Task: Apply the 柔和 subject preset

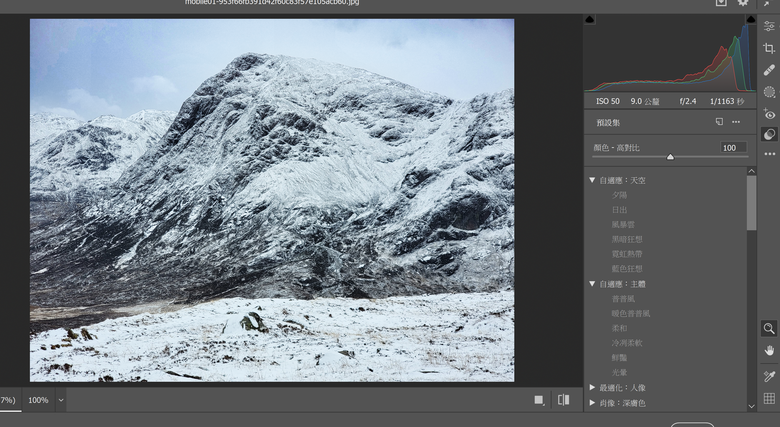Action: pyautogui.click(x=619, y=328)
